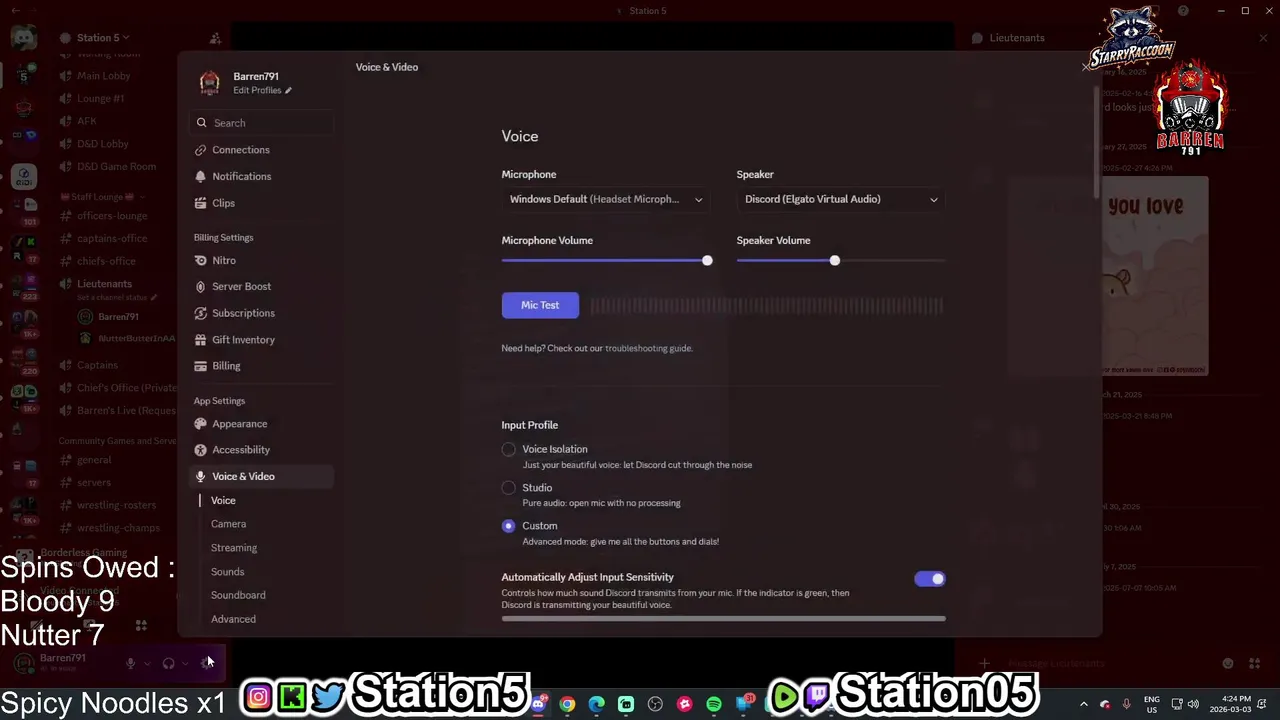Open Clips via its sidebar icon
Image resolution: width=1280 pixels, height=720 pixels.
coord(201,203)
